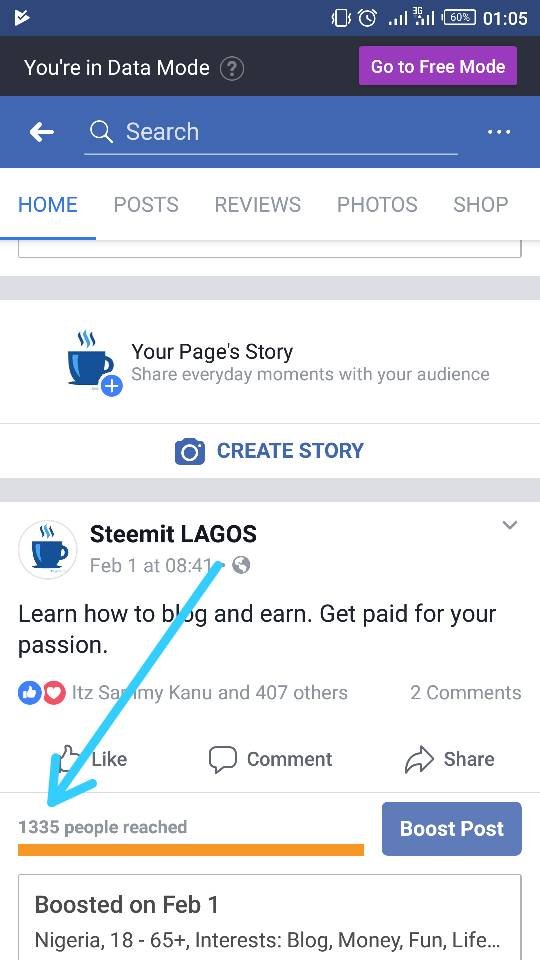Tap the orange reach progress bar
The height and width of the screenshot is (960, 540).
[x=191, y=850]
